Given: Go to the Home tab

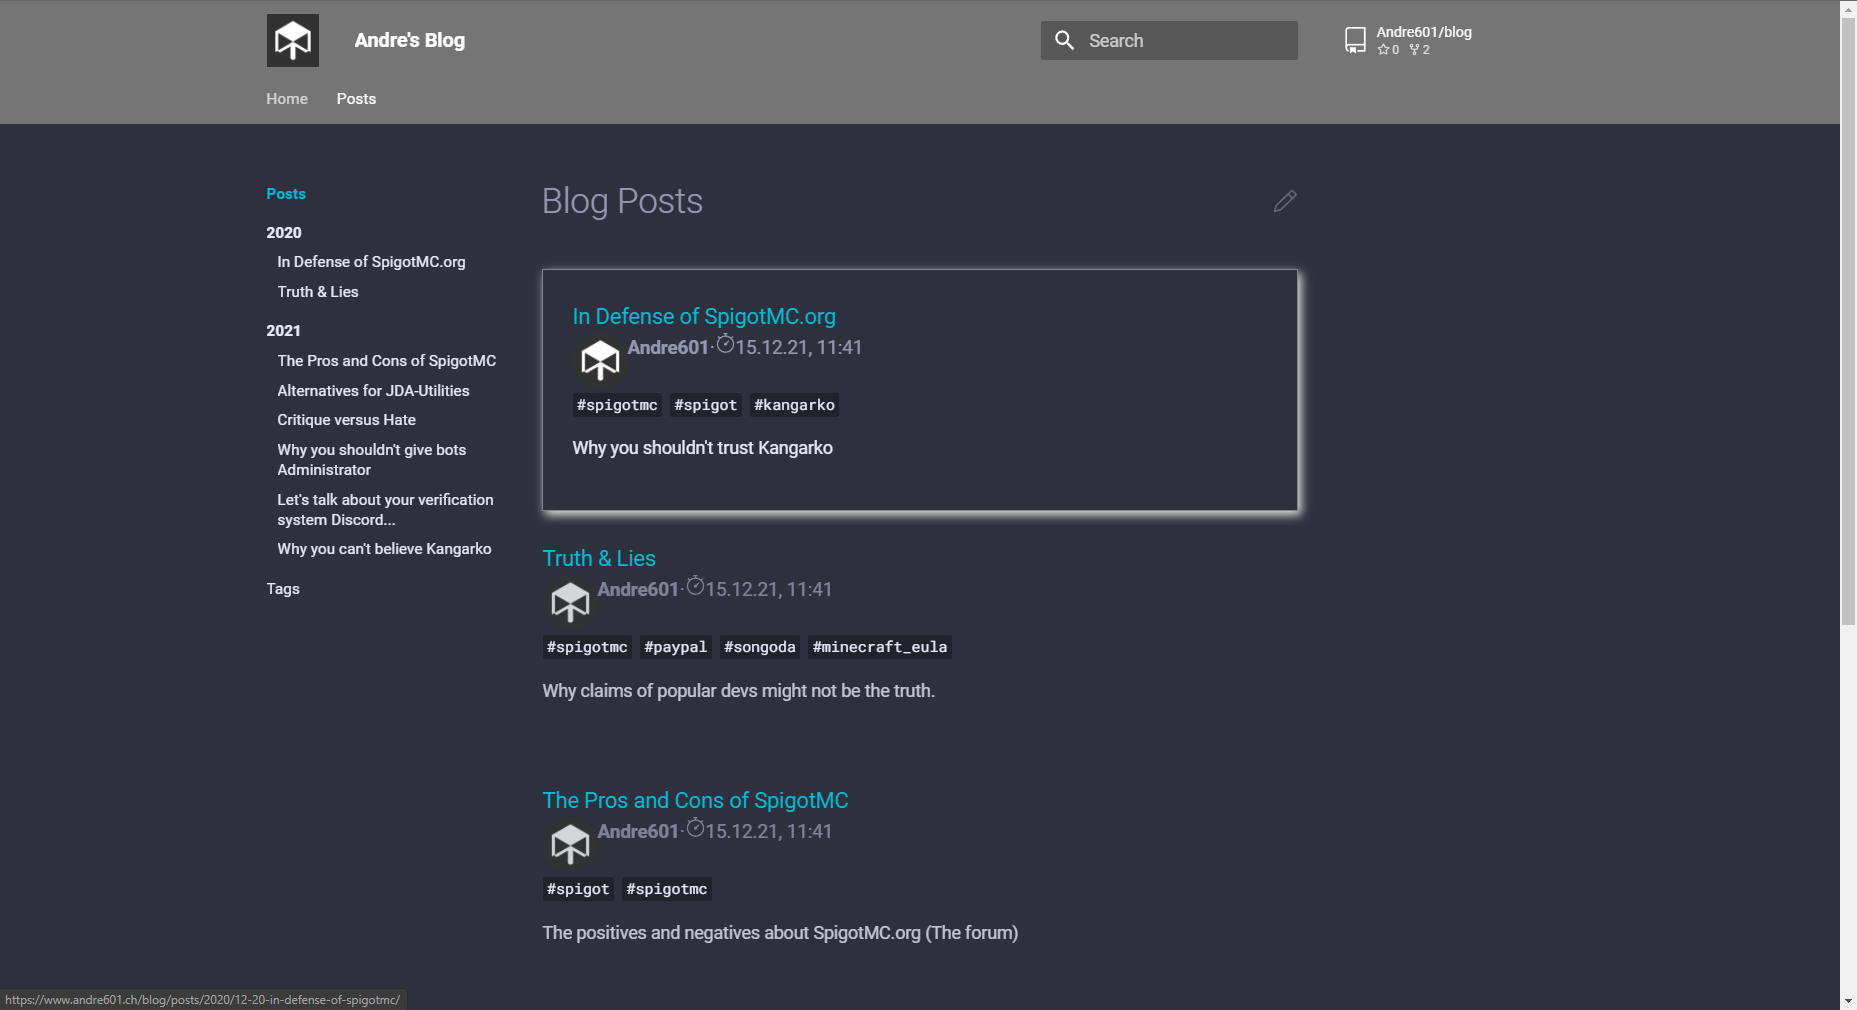Looking at the screenshot, I should [287, 99].
